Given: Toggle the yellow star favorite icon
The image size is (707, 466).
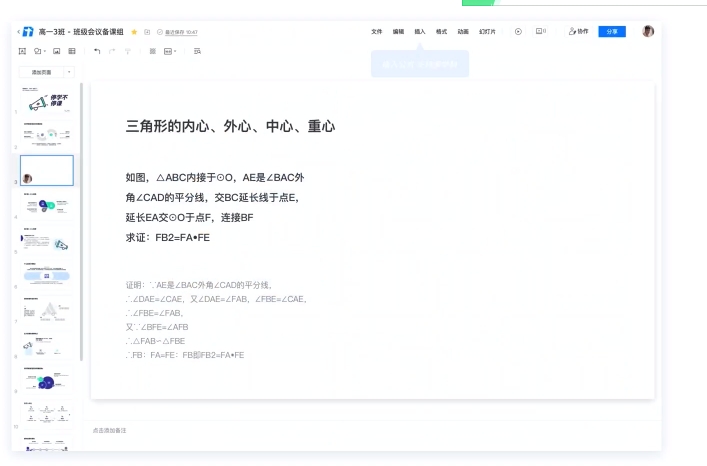Looking at the screenshot, I should coord(134,32).
